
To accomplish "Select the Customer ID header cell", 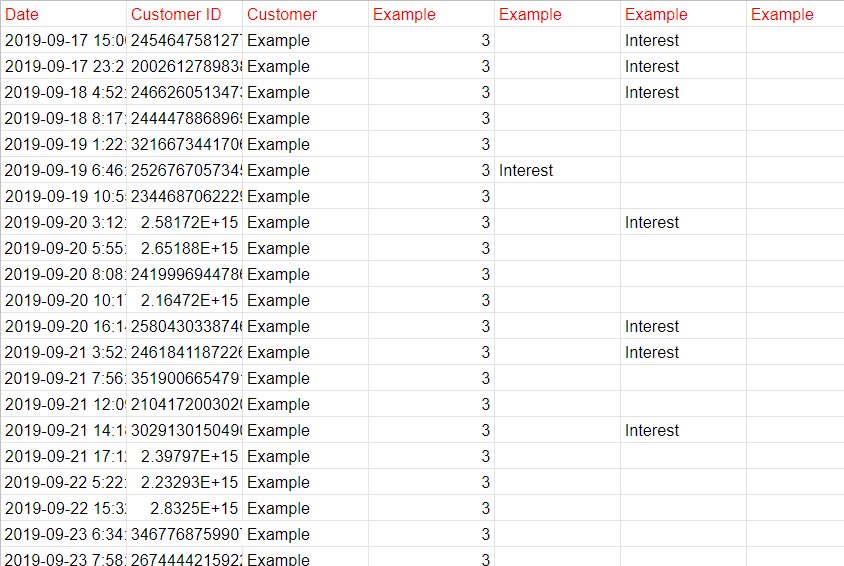I will [184, 14].
